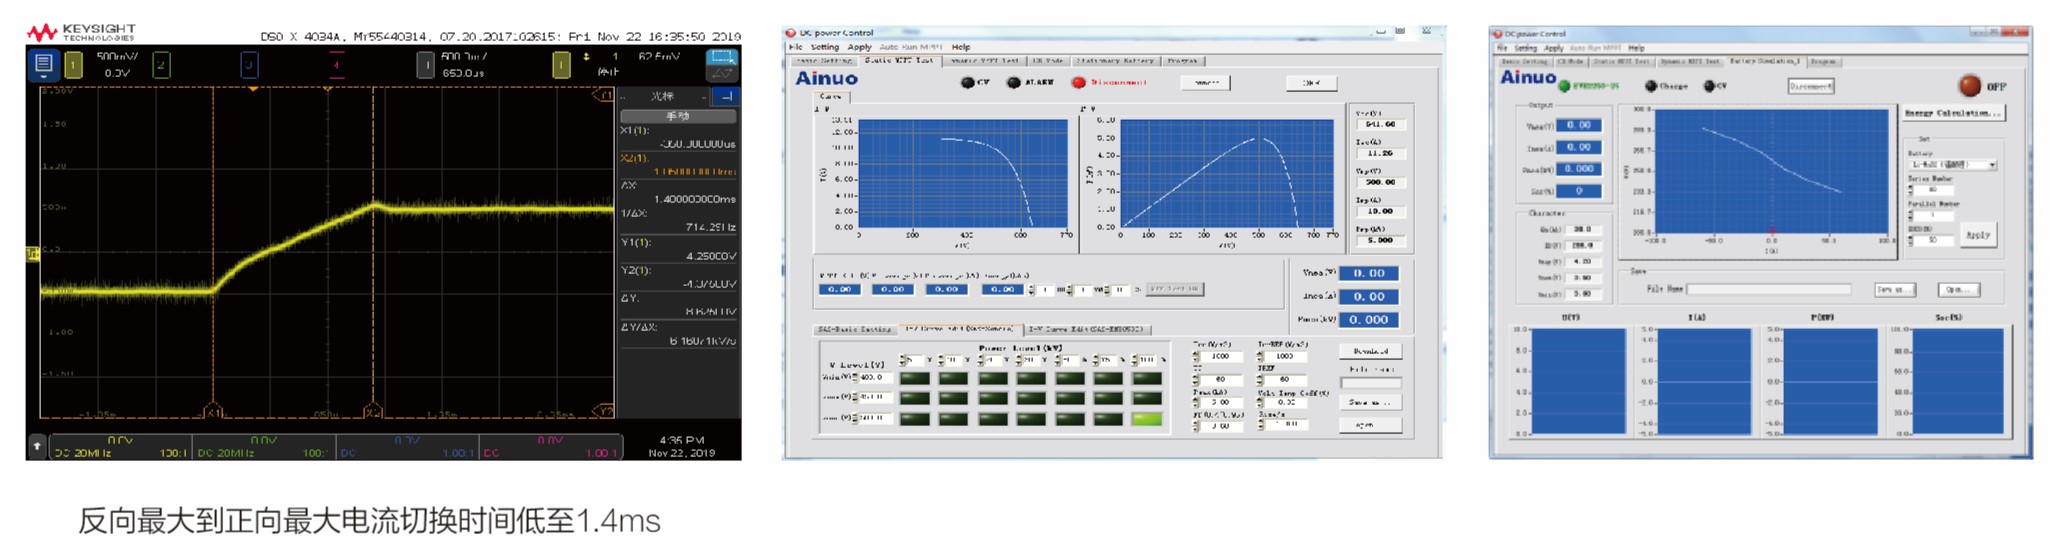Adjust the Series Number stepper

(x=1911, y=189)
